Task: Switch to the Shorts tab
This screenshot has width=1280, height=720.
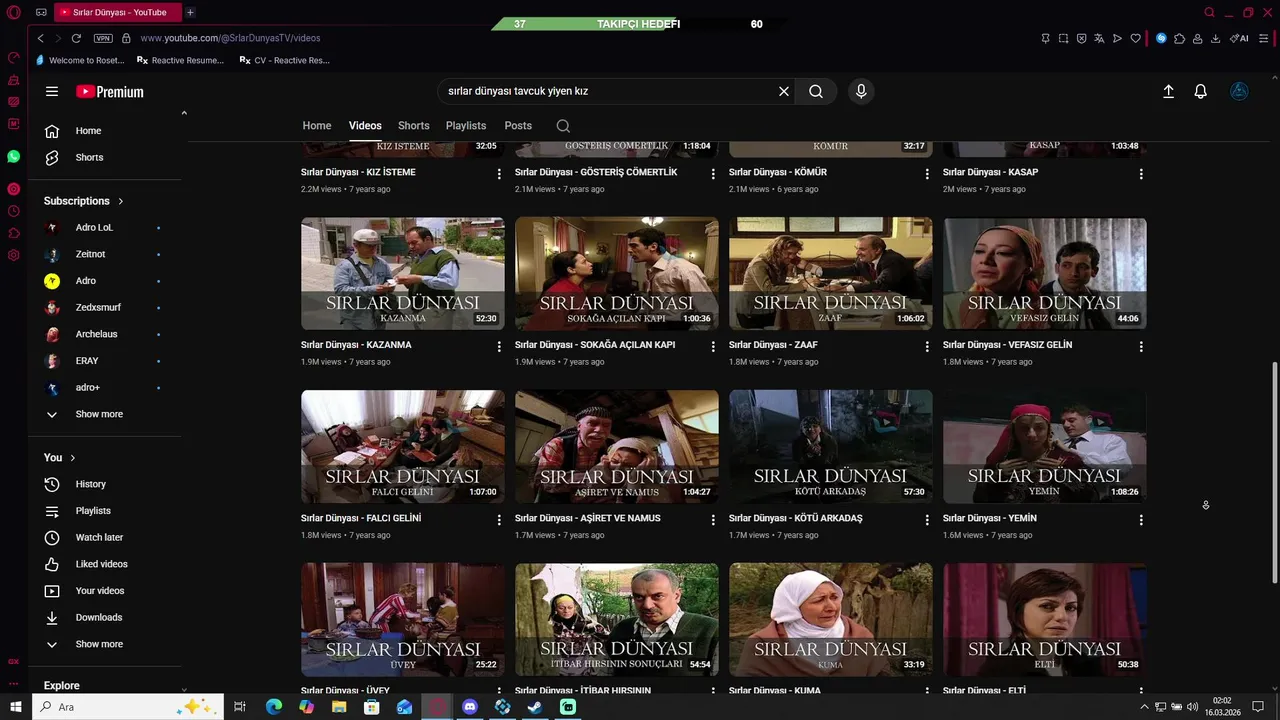Action: pyautogui.click(x=414, y=126)
